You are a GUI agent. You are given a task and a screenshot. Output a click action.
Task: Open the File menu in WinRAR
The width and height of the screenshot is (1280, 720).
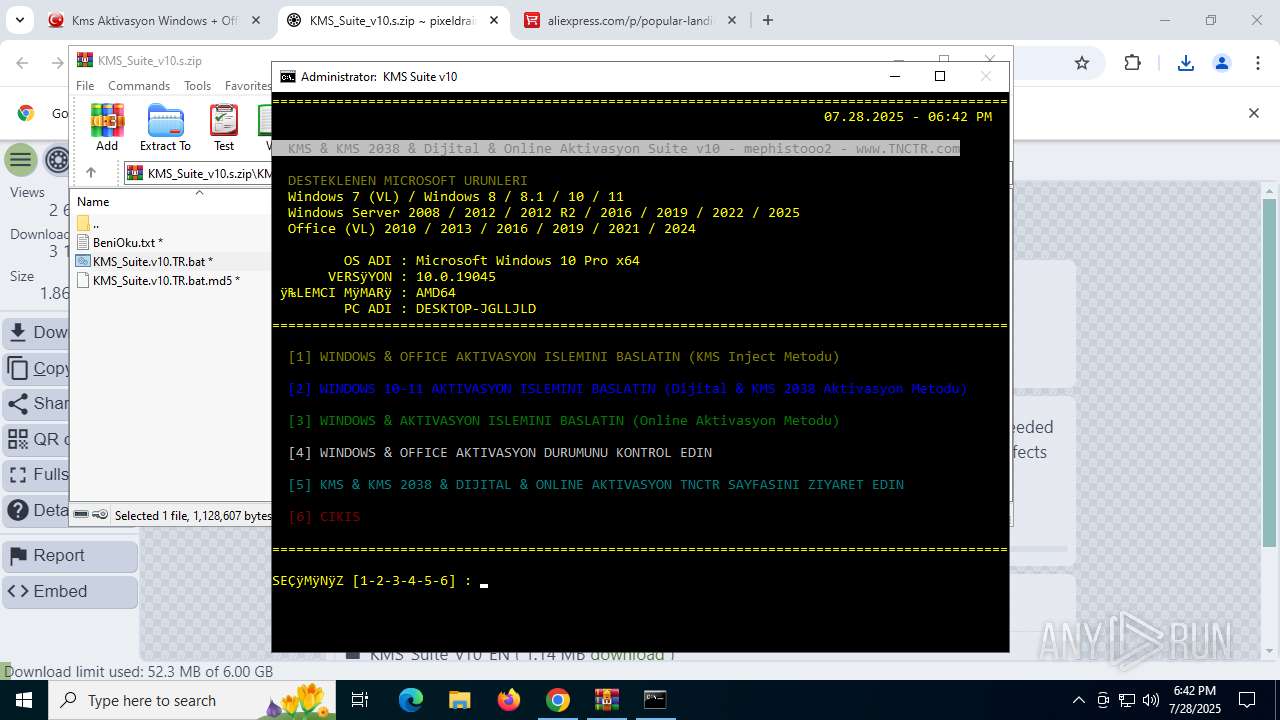tap(85, 86)
